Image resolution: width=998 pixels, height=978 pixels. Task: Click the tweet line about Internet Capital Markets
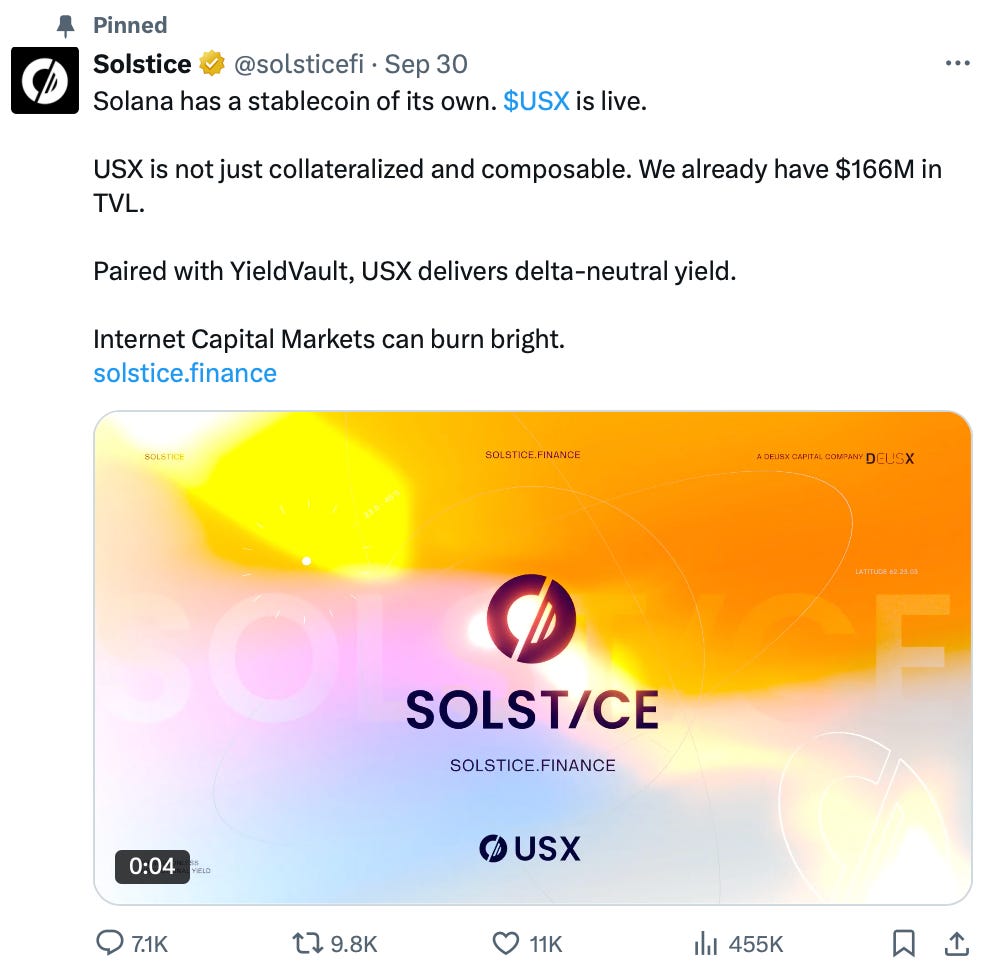[x=329, y=339]
